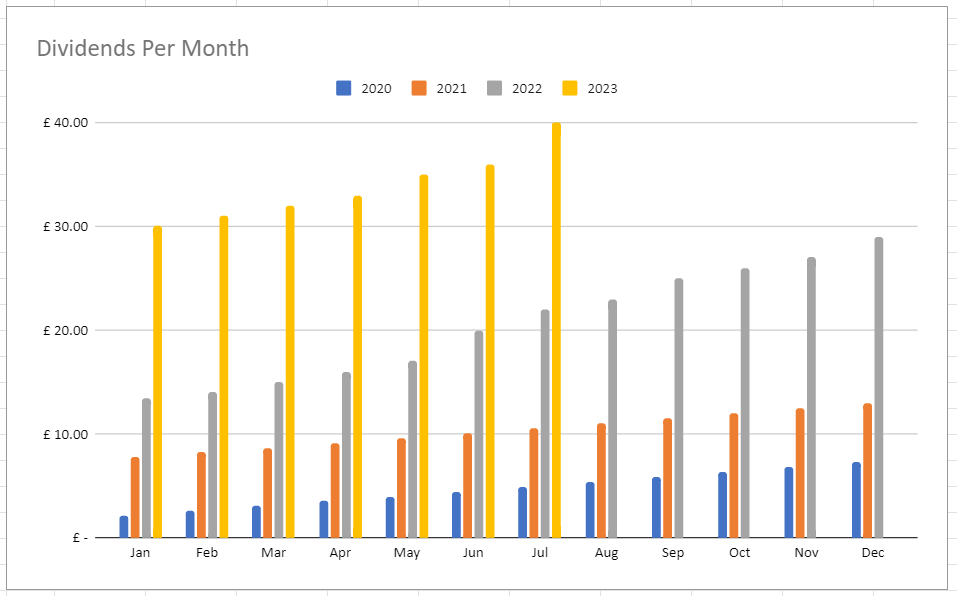Select the "2023" legend label text
957x596 pixels.
pos(602,89)
